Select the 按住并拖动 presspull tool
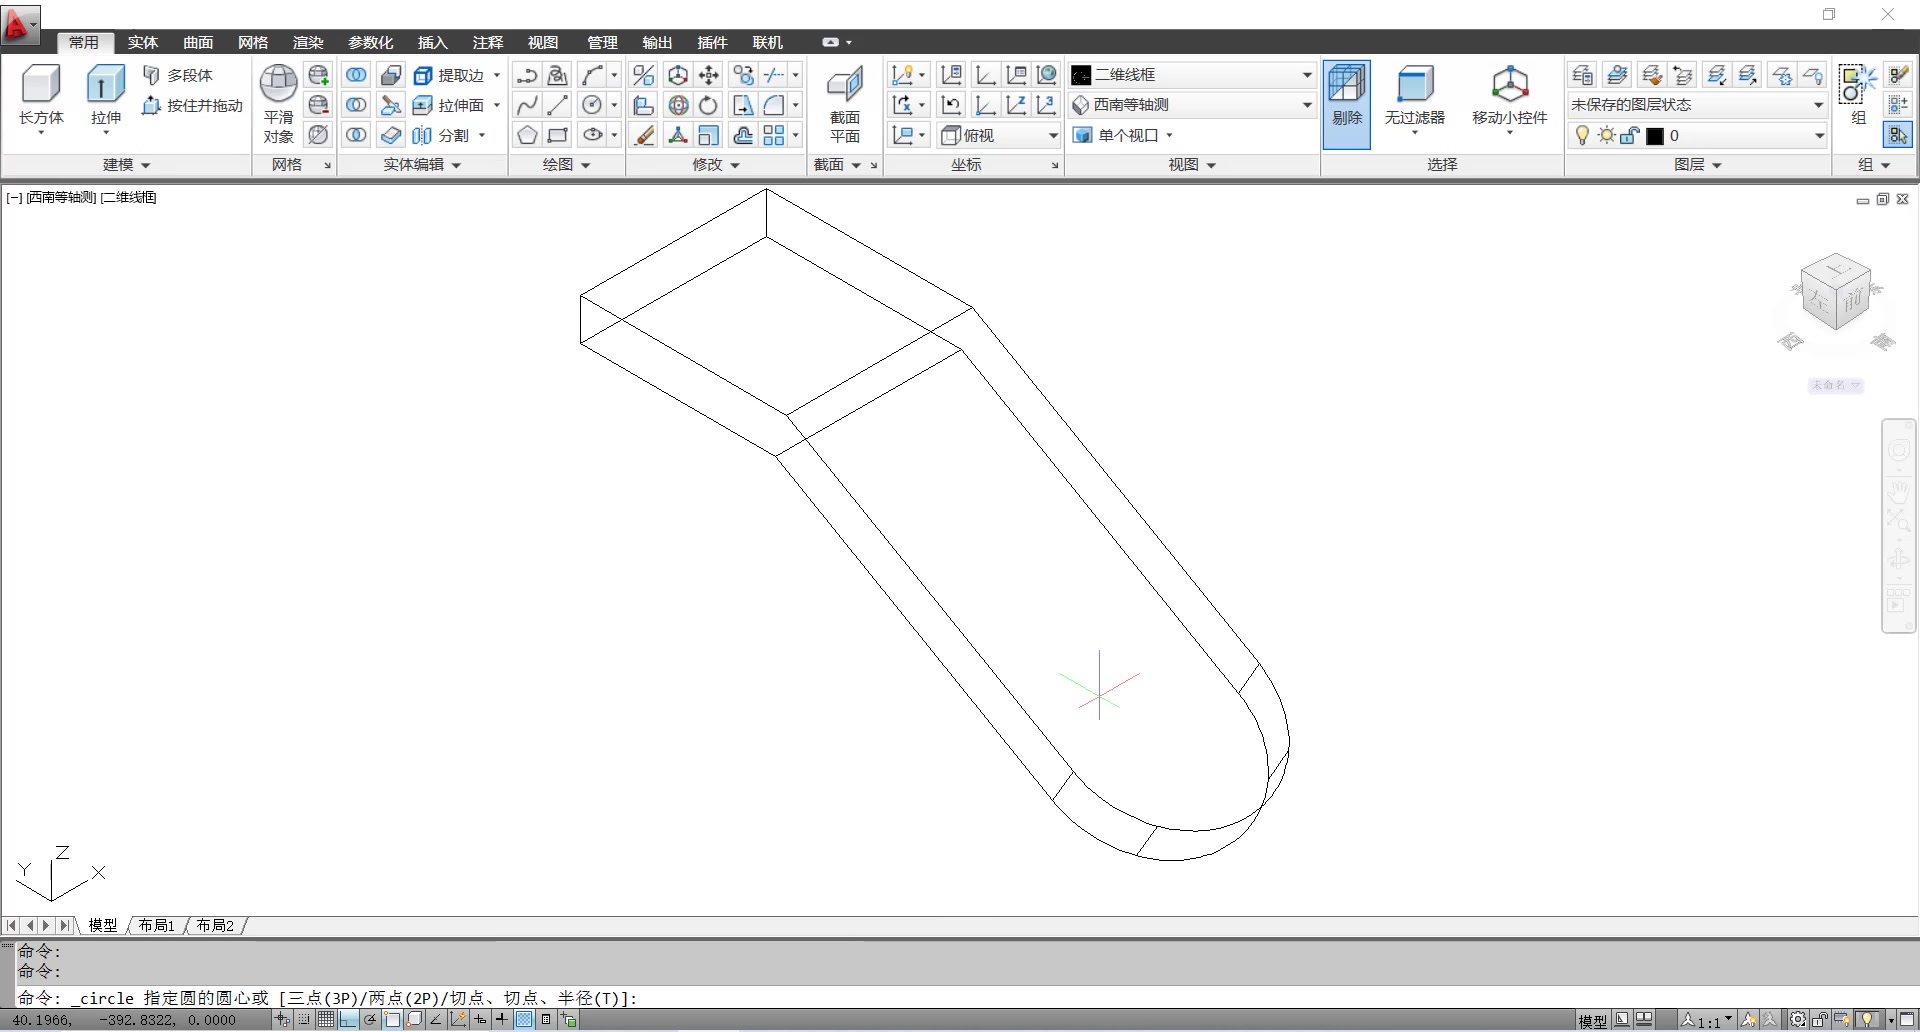 (x=193, y=105)
